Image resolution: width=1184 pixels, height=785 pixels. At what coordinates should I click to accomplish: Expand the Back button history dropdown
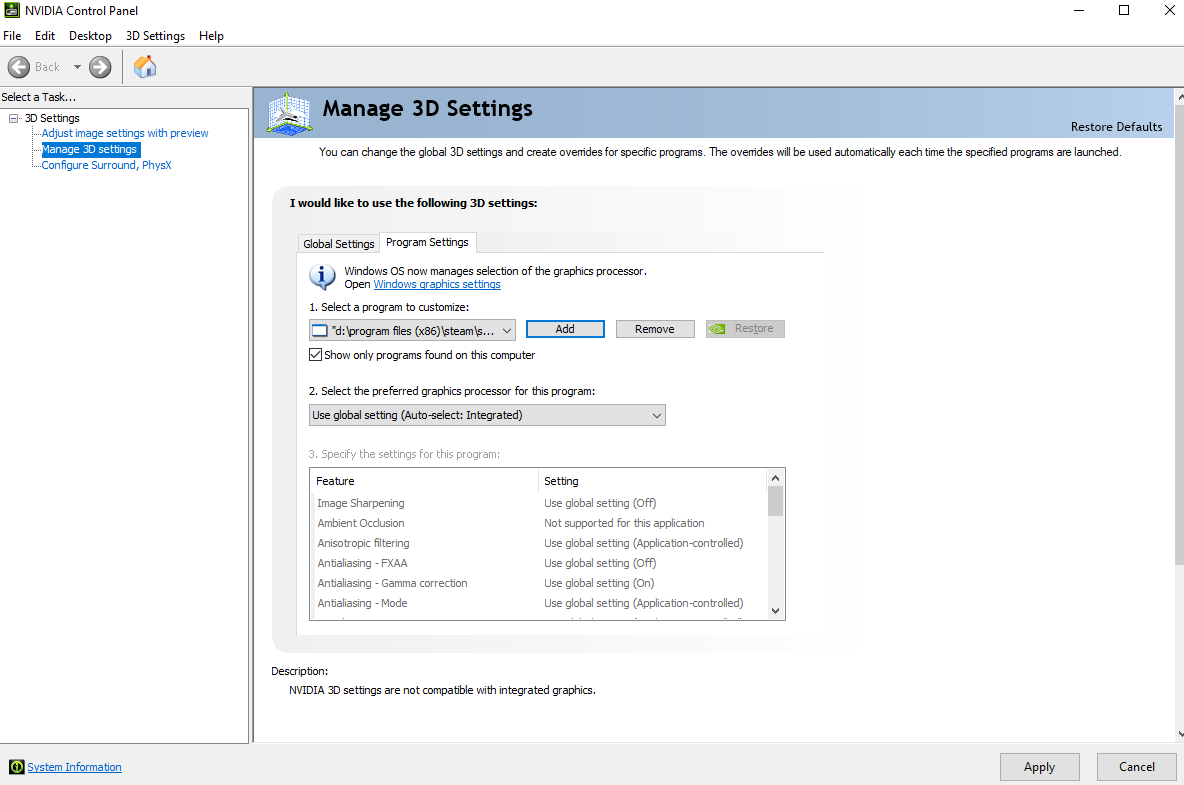coord(76,66)
